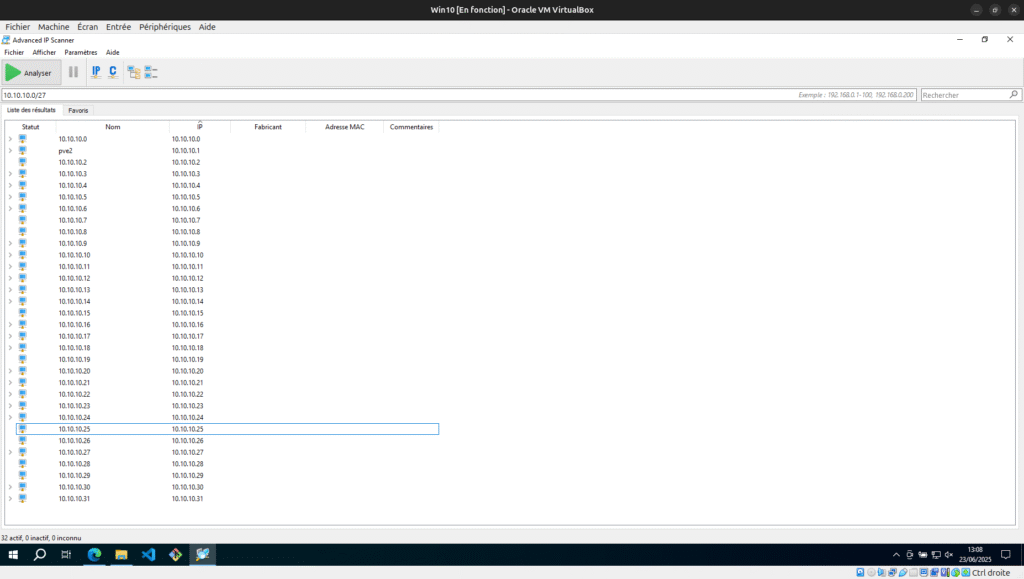Expand the 10.10.10.20 device entry
Screen dimensions: 1024x579
point(10,371)
